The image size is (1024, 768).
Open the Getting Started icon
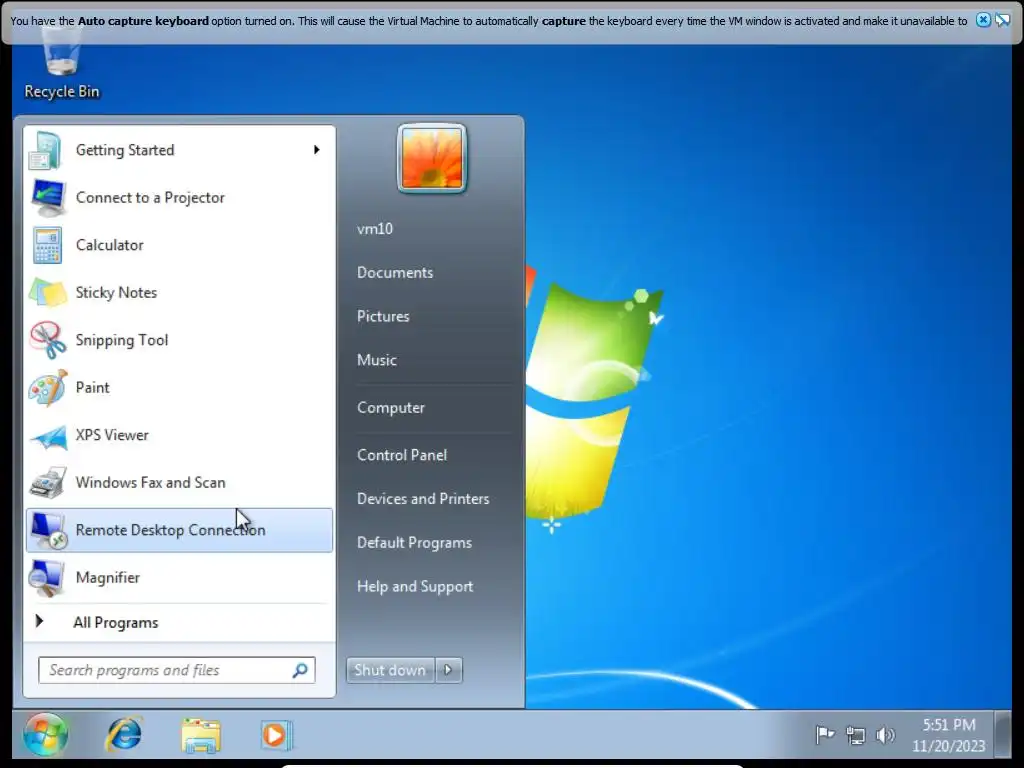click(x=46, y=150)
